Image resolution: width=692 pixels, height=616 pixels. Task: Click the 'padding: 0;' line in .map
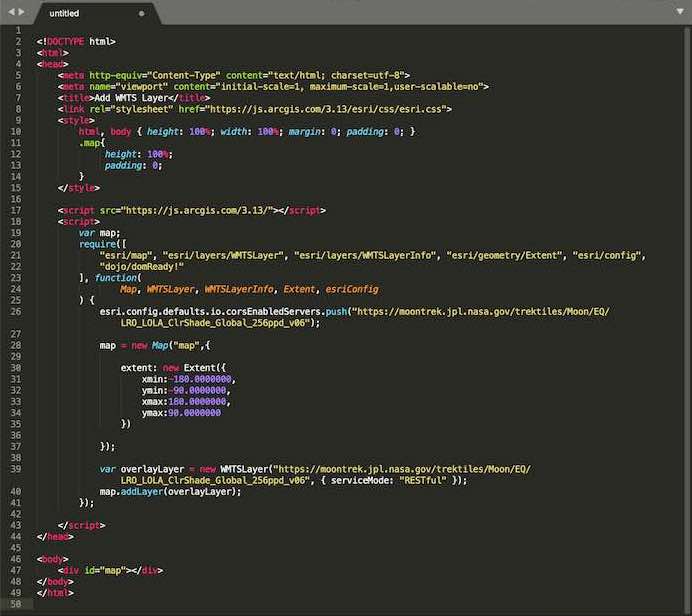click(133, 165)
